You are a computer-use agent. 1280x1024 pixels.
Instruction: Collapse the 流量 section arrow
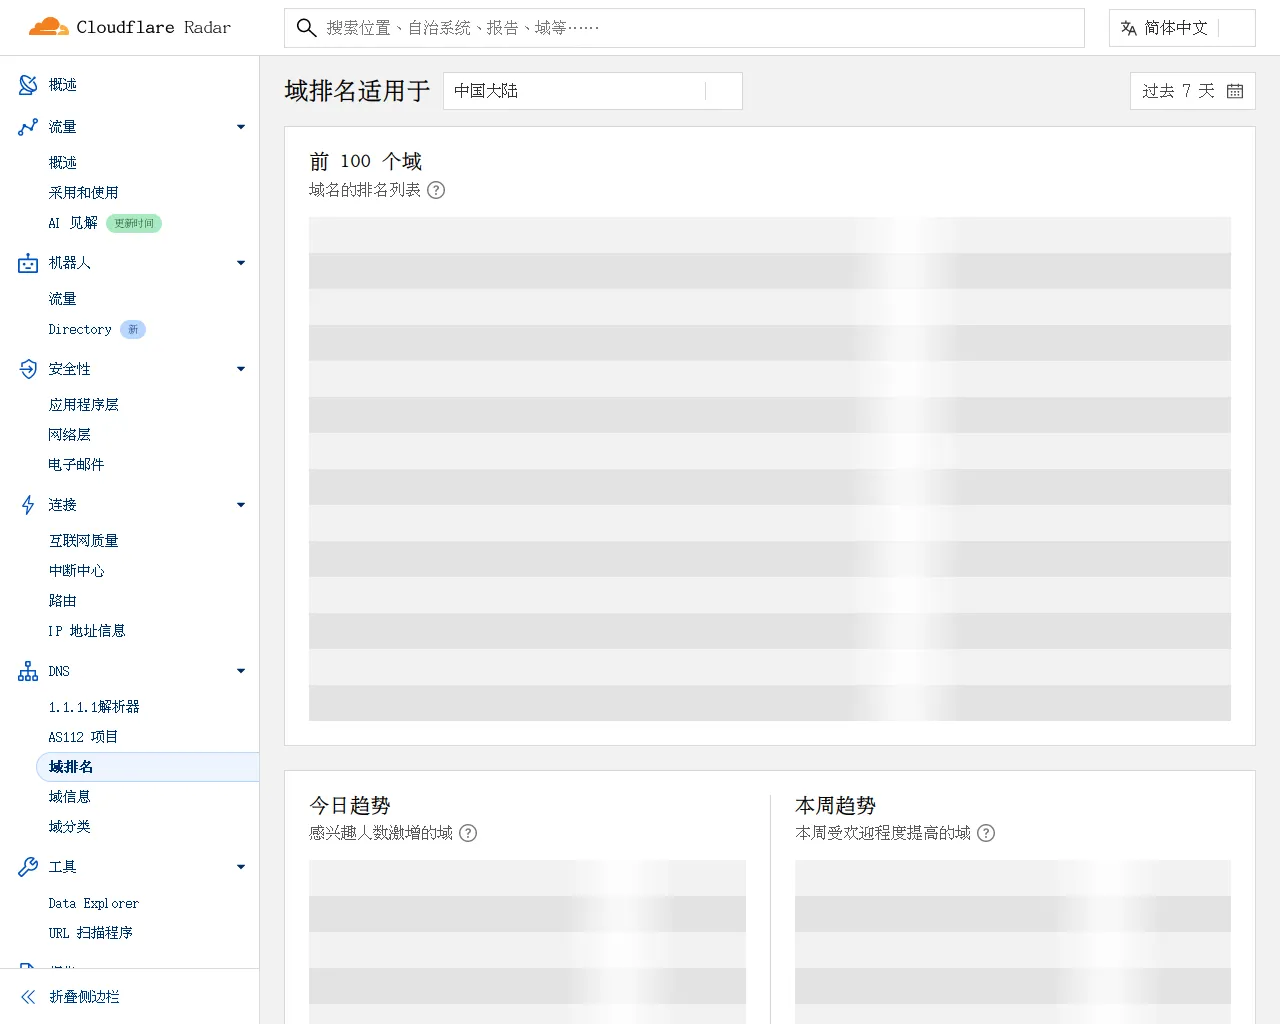pos(241,127)
